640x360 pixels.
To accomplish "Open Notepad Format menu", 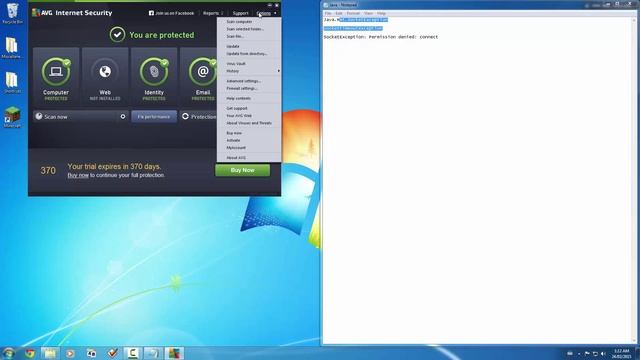I will 353,13.
